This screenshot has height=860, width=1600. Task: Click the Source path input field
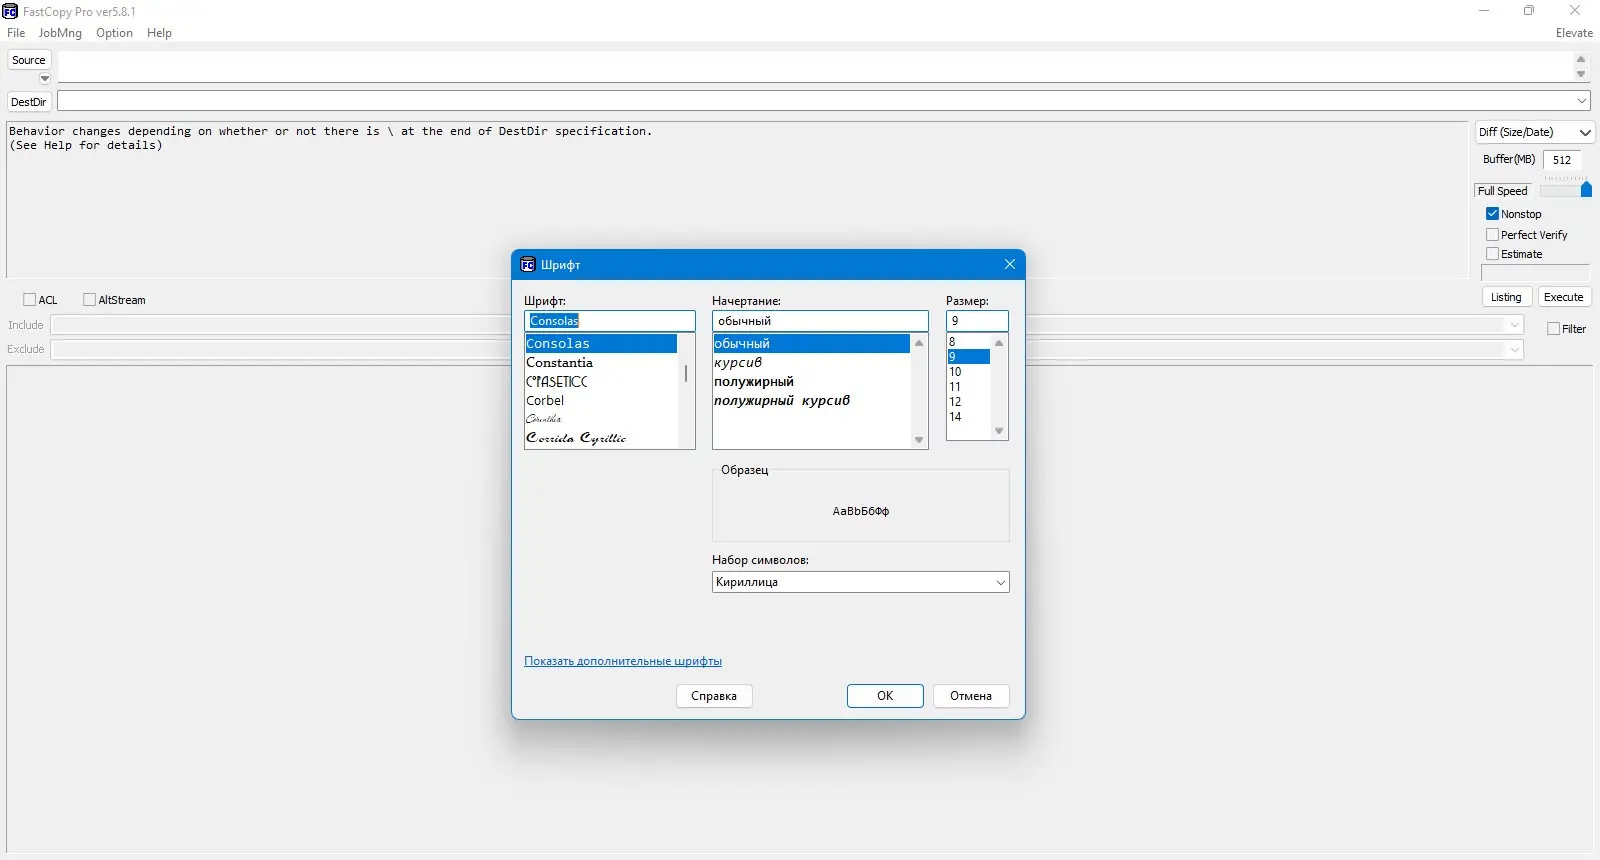815,67
